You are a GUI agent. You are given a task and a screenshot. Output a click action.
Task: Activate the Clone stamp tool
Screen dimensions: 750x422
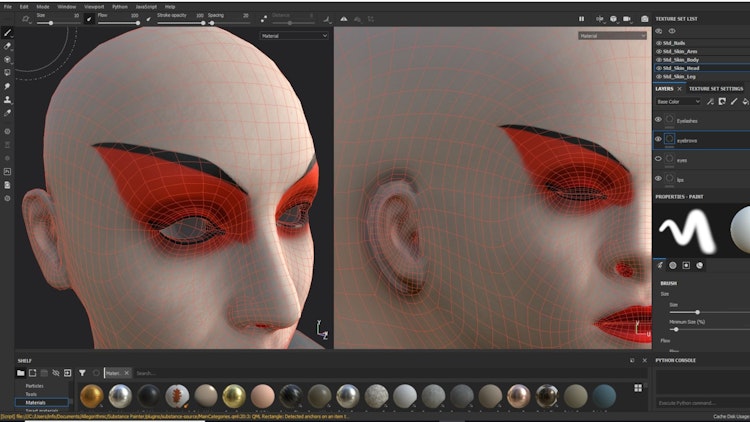tap(8, 100)
